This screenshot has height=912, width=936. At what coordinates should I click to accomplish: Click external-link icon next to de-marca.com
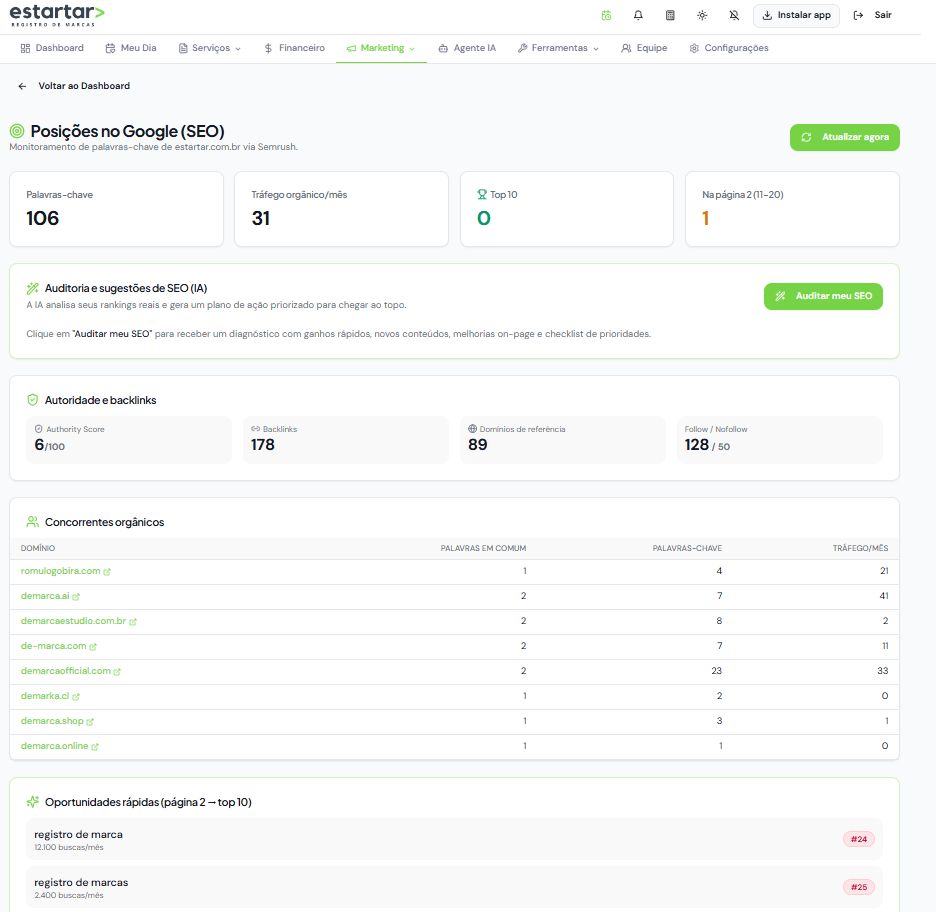pos(93,647)
